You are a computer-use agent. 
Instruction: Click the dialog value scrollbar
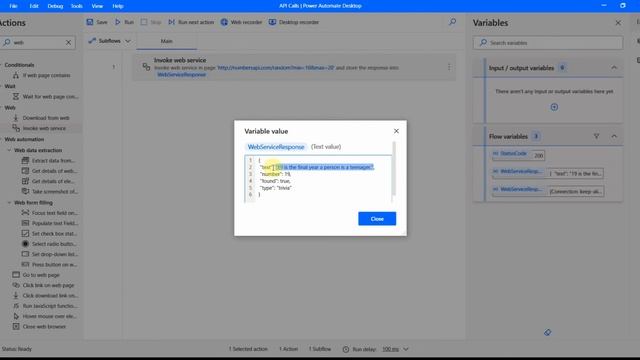coord(393,169)
